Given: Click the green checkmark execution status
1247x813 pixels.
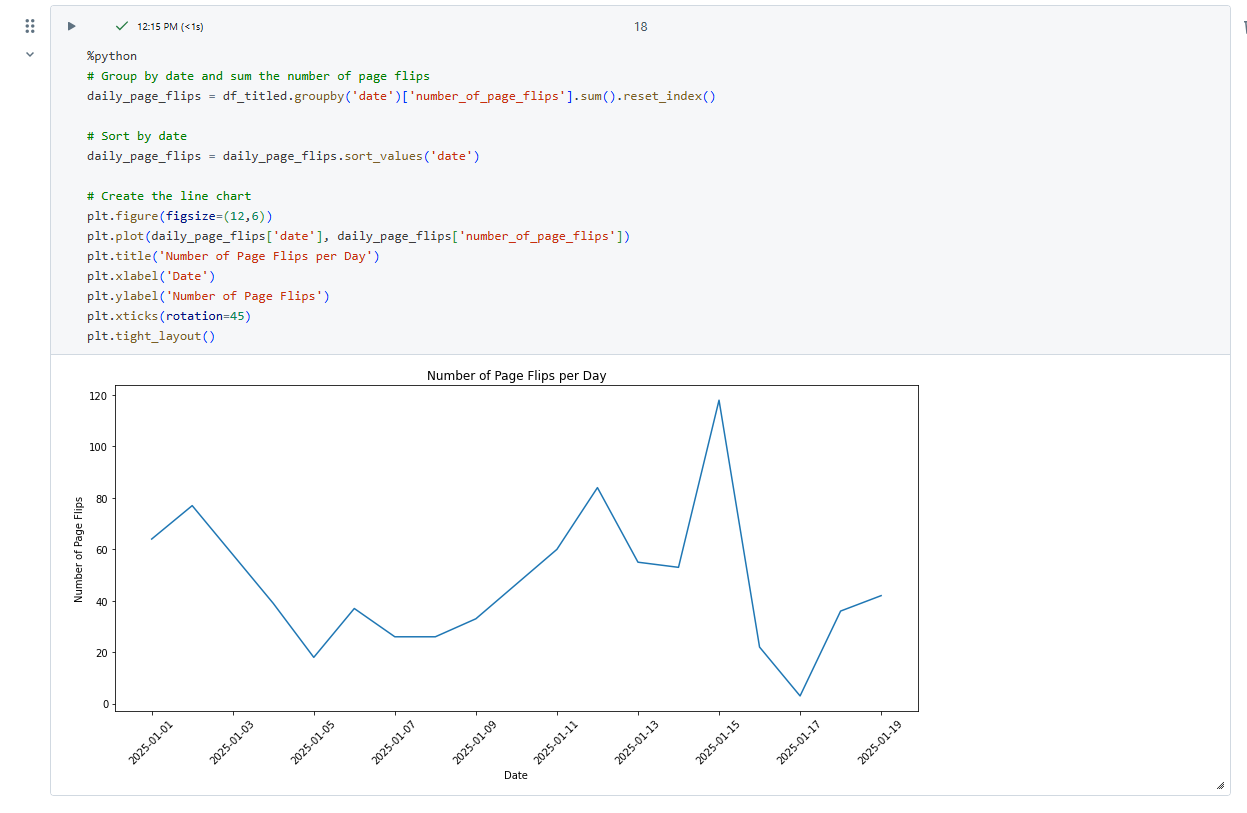Looking at the screenshot, I should pyautogui.click(x=122, y=26).
